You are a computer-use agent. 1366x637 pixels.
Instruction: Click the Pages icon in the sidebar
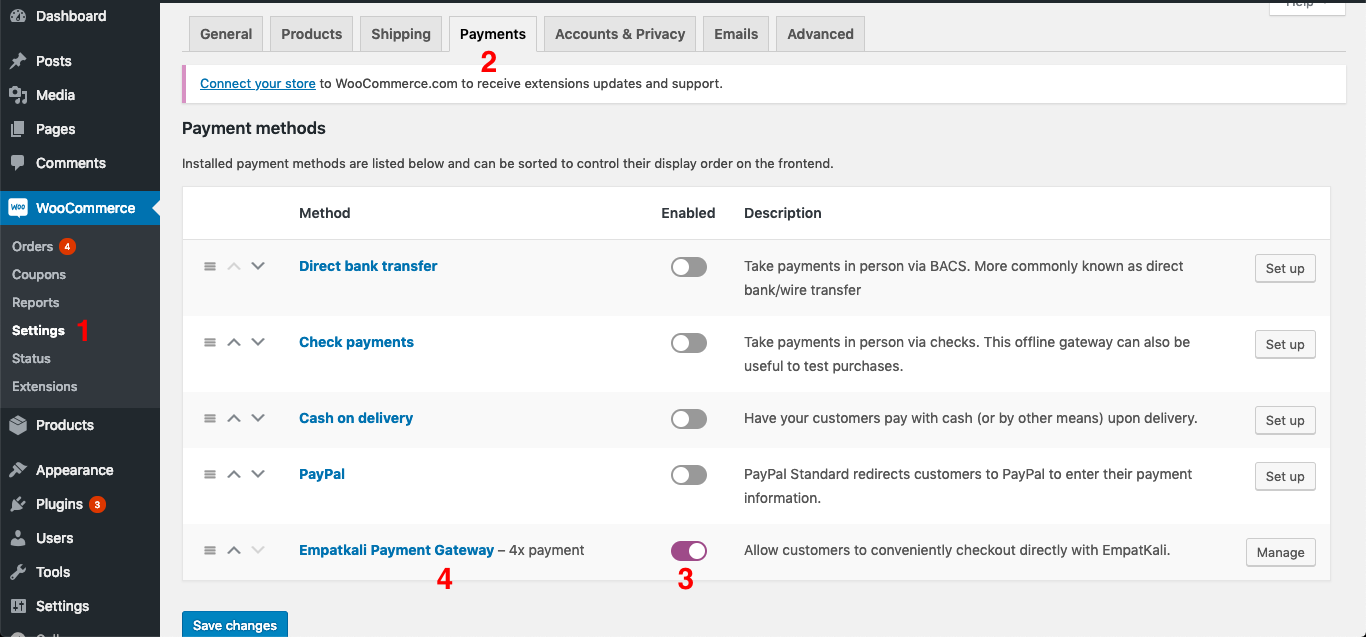(x=18, y=129)
